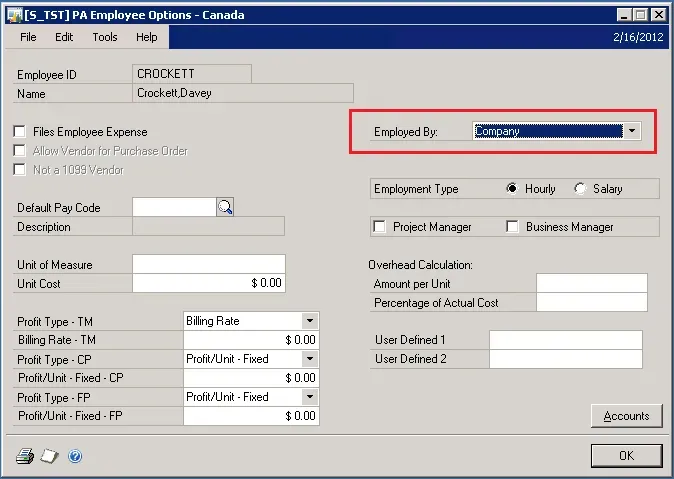Check the Project Manager box

click(x=380, y=227)
